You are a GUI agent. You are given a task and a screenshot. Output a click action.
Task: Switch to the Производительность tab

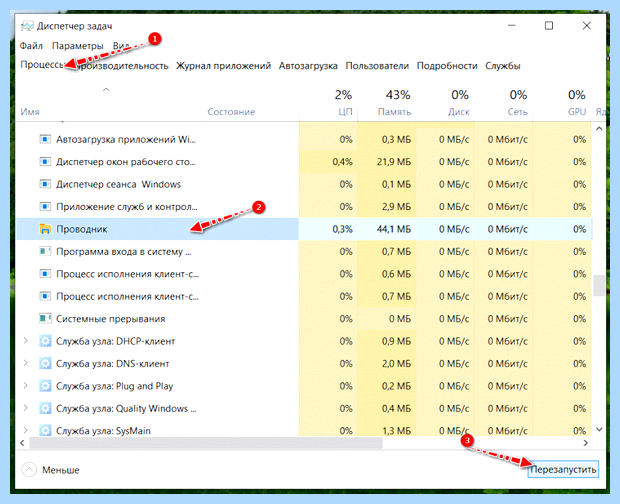tap(123, 66)
